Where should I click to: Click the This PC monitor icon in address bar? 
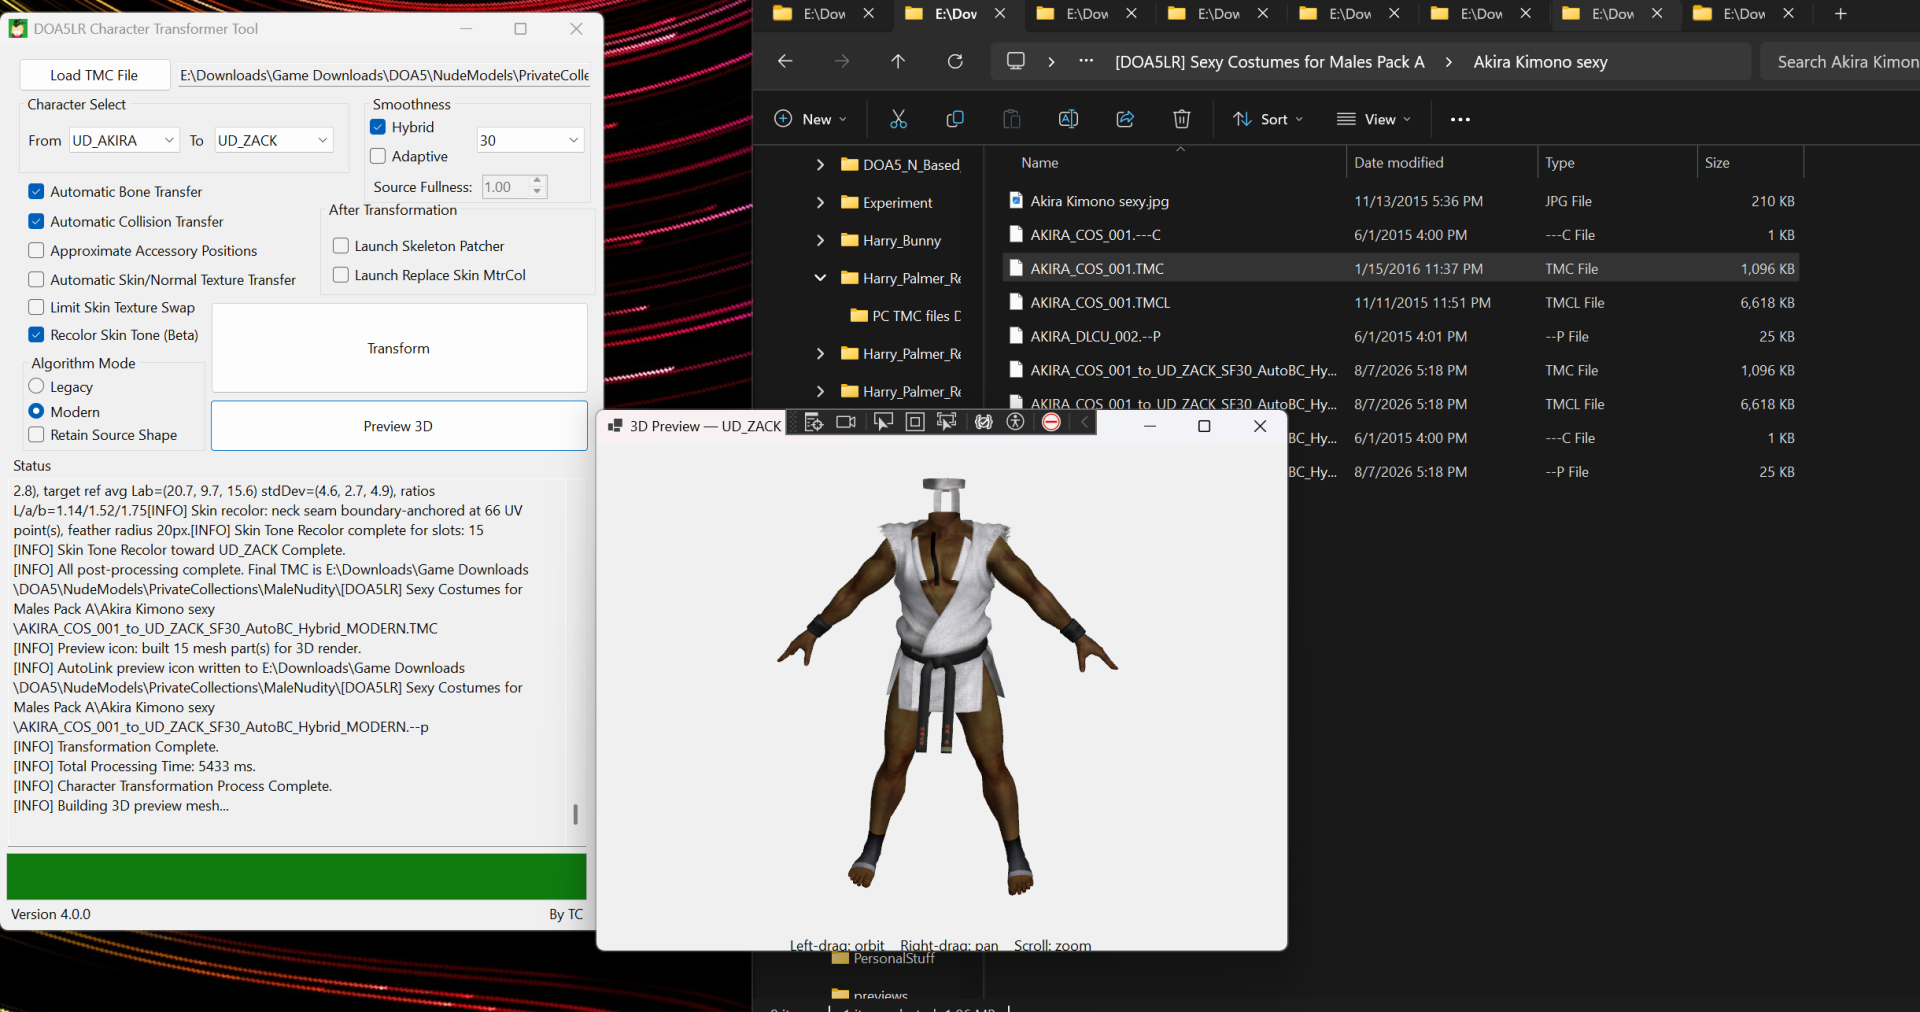(1016, 61)
